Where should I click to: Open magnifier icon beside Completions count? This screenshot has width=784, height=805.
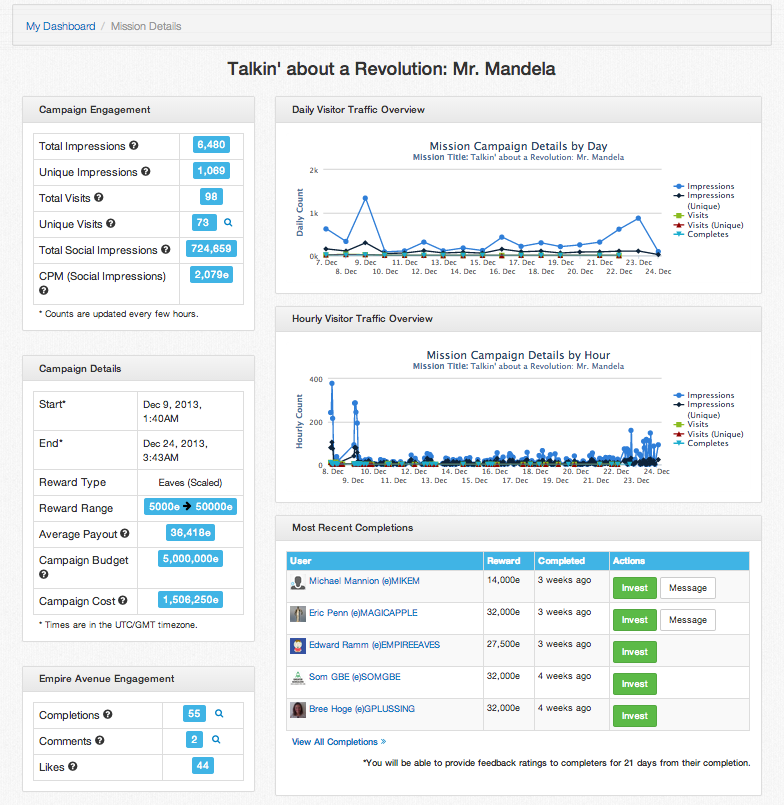pos(220,715)
